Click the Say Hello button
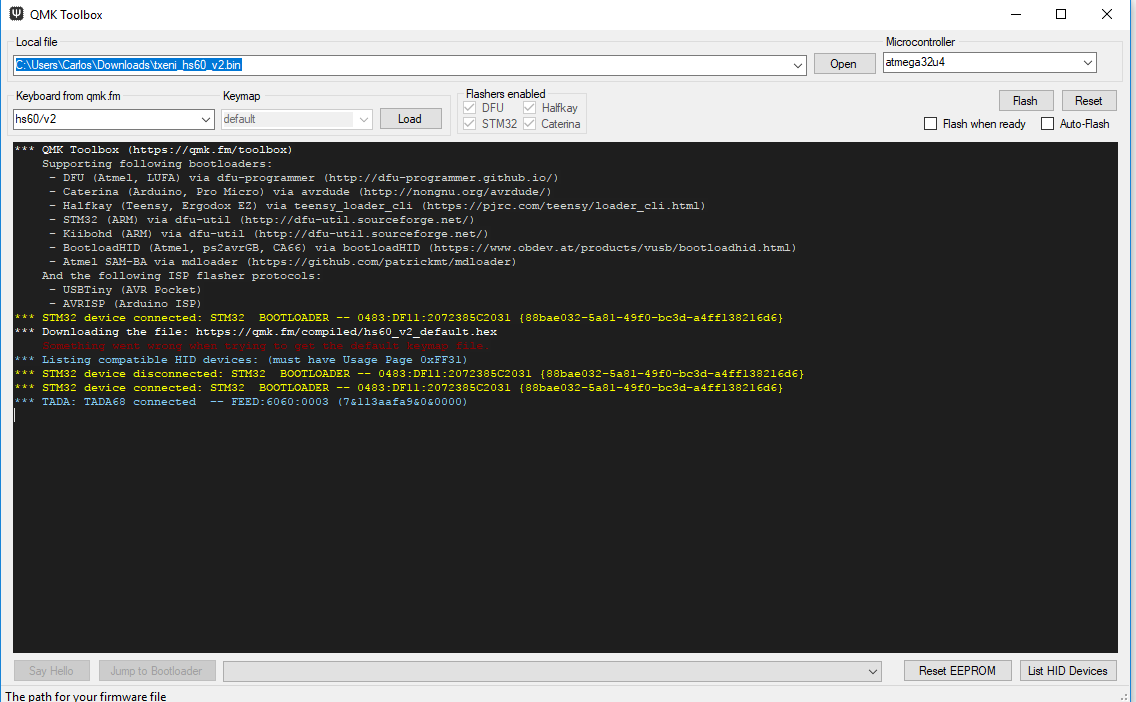 51,671
